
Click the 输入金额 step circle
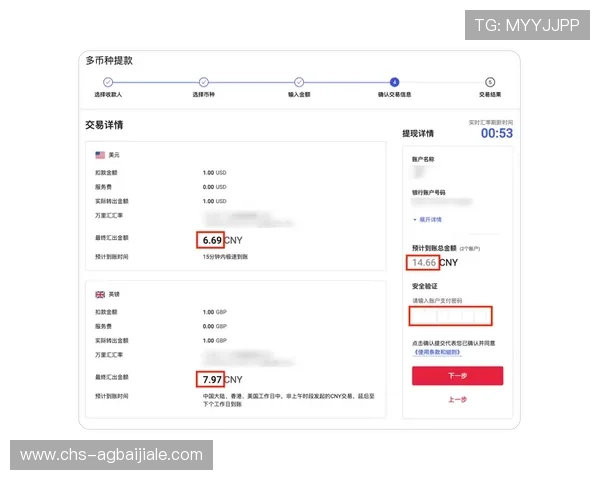pyautogui.click(x=299, y=82)
